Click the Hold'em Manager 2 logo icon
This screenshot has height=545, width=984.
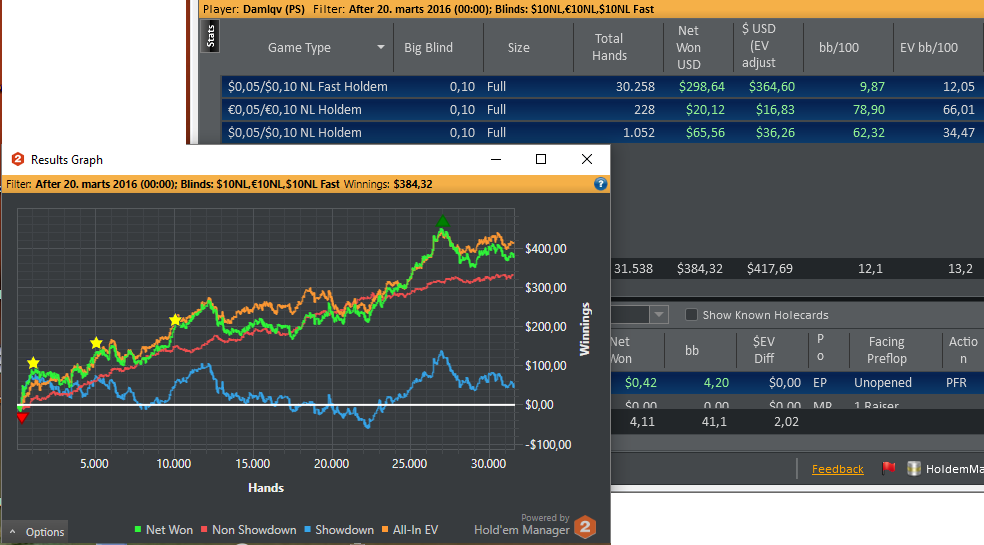tap(585, 527)
